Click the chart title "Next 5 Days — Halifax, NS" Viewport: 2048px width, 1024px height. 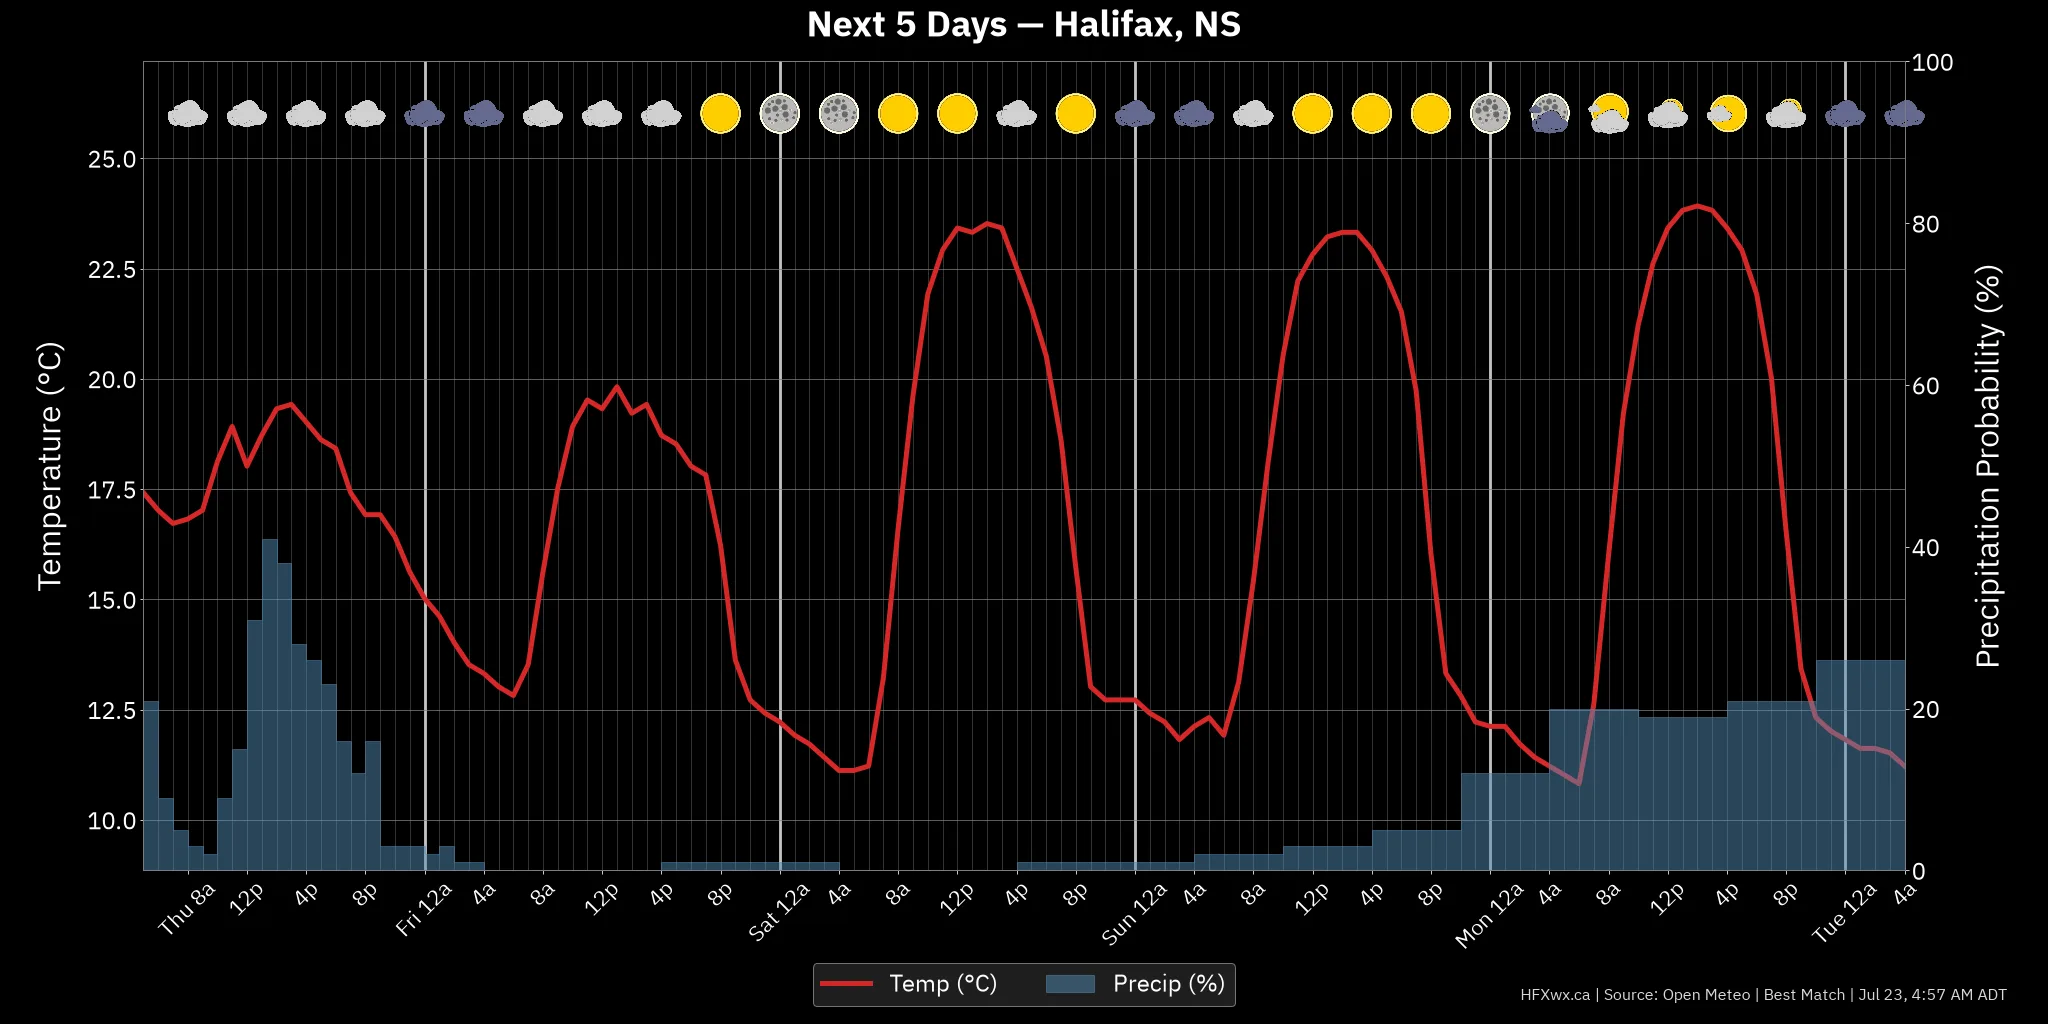1024,24
